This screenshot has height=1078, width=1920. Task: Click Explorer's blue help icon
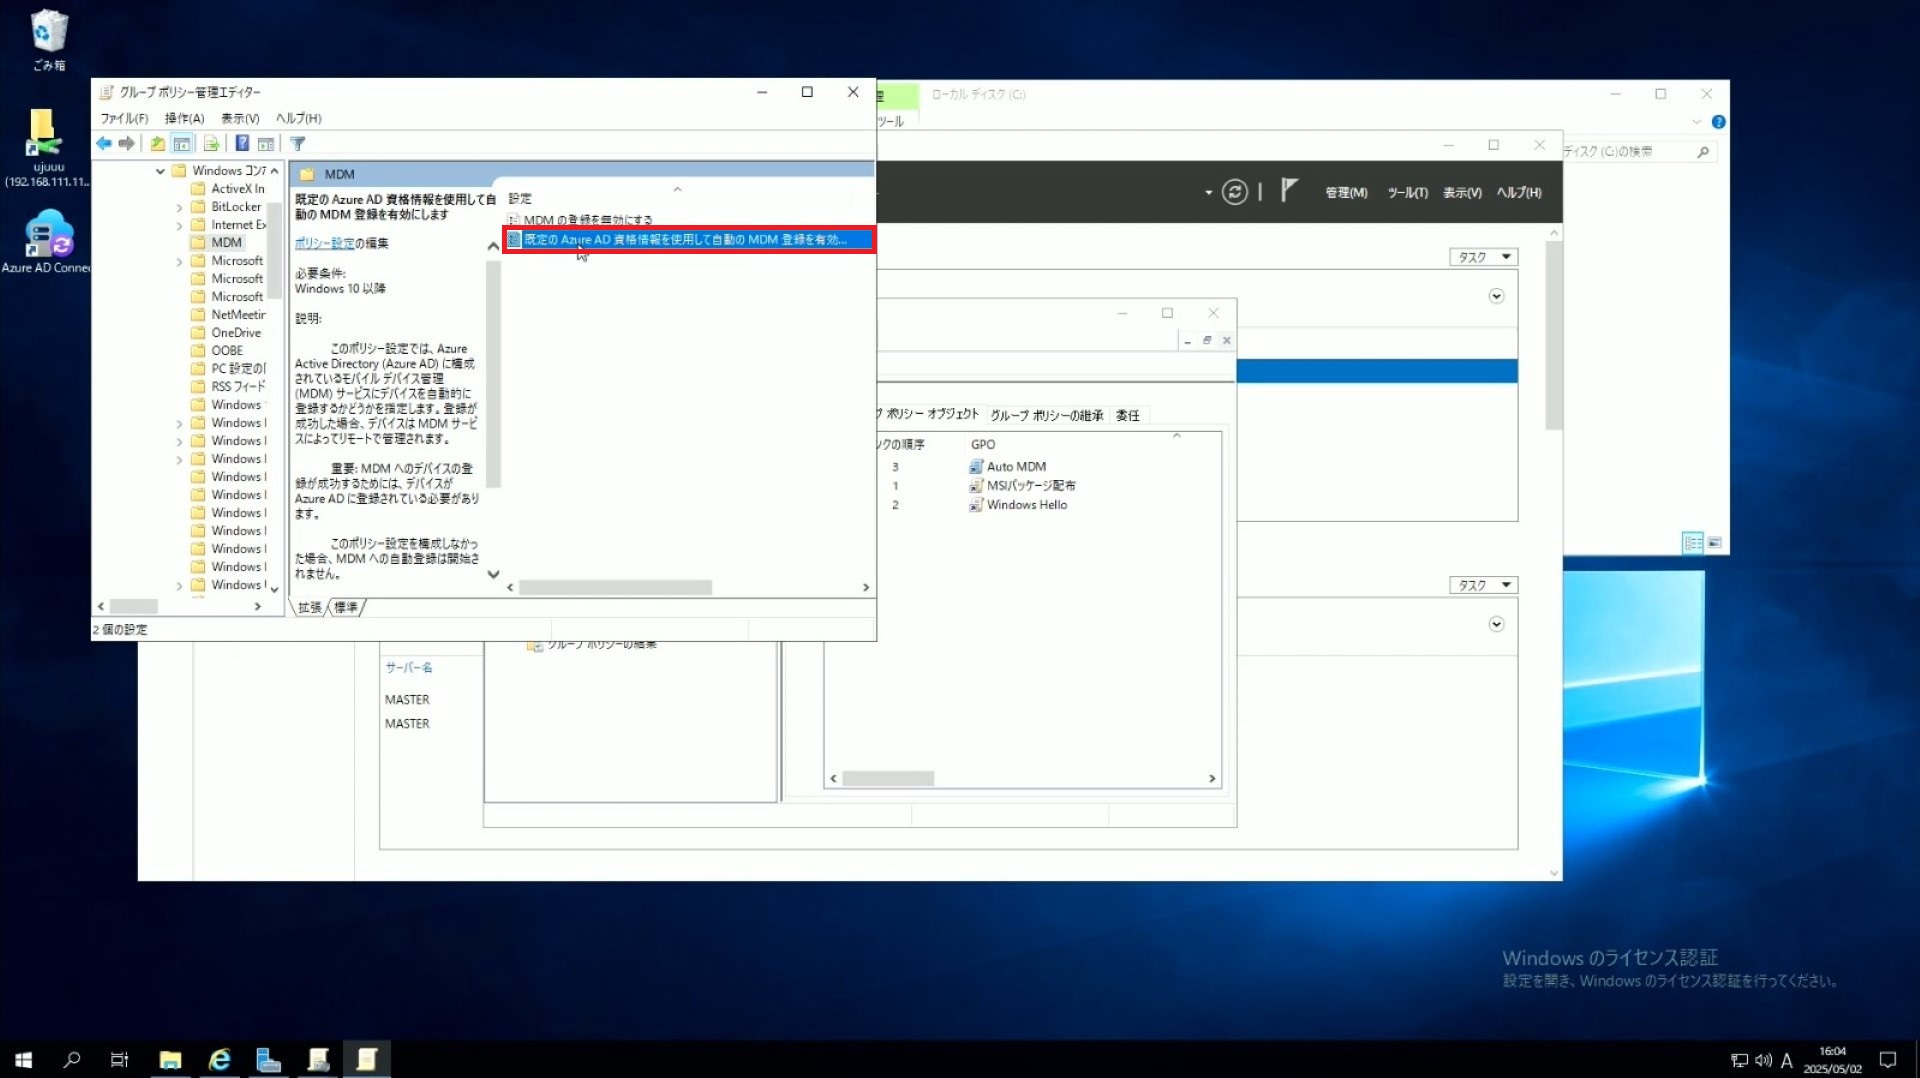pyautogui.click(x=1718, y=122)
